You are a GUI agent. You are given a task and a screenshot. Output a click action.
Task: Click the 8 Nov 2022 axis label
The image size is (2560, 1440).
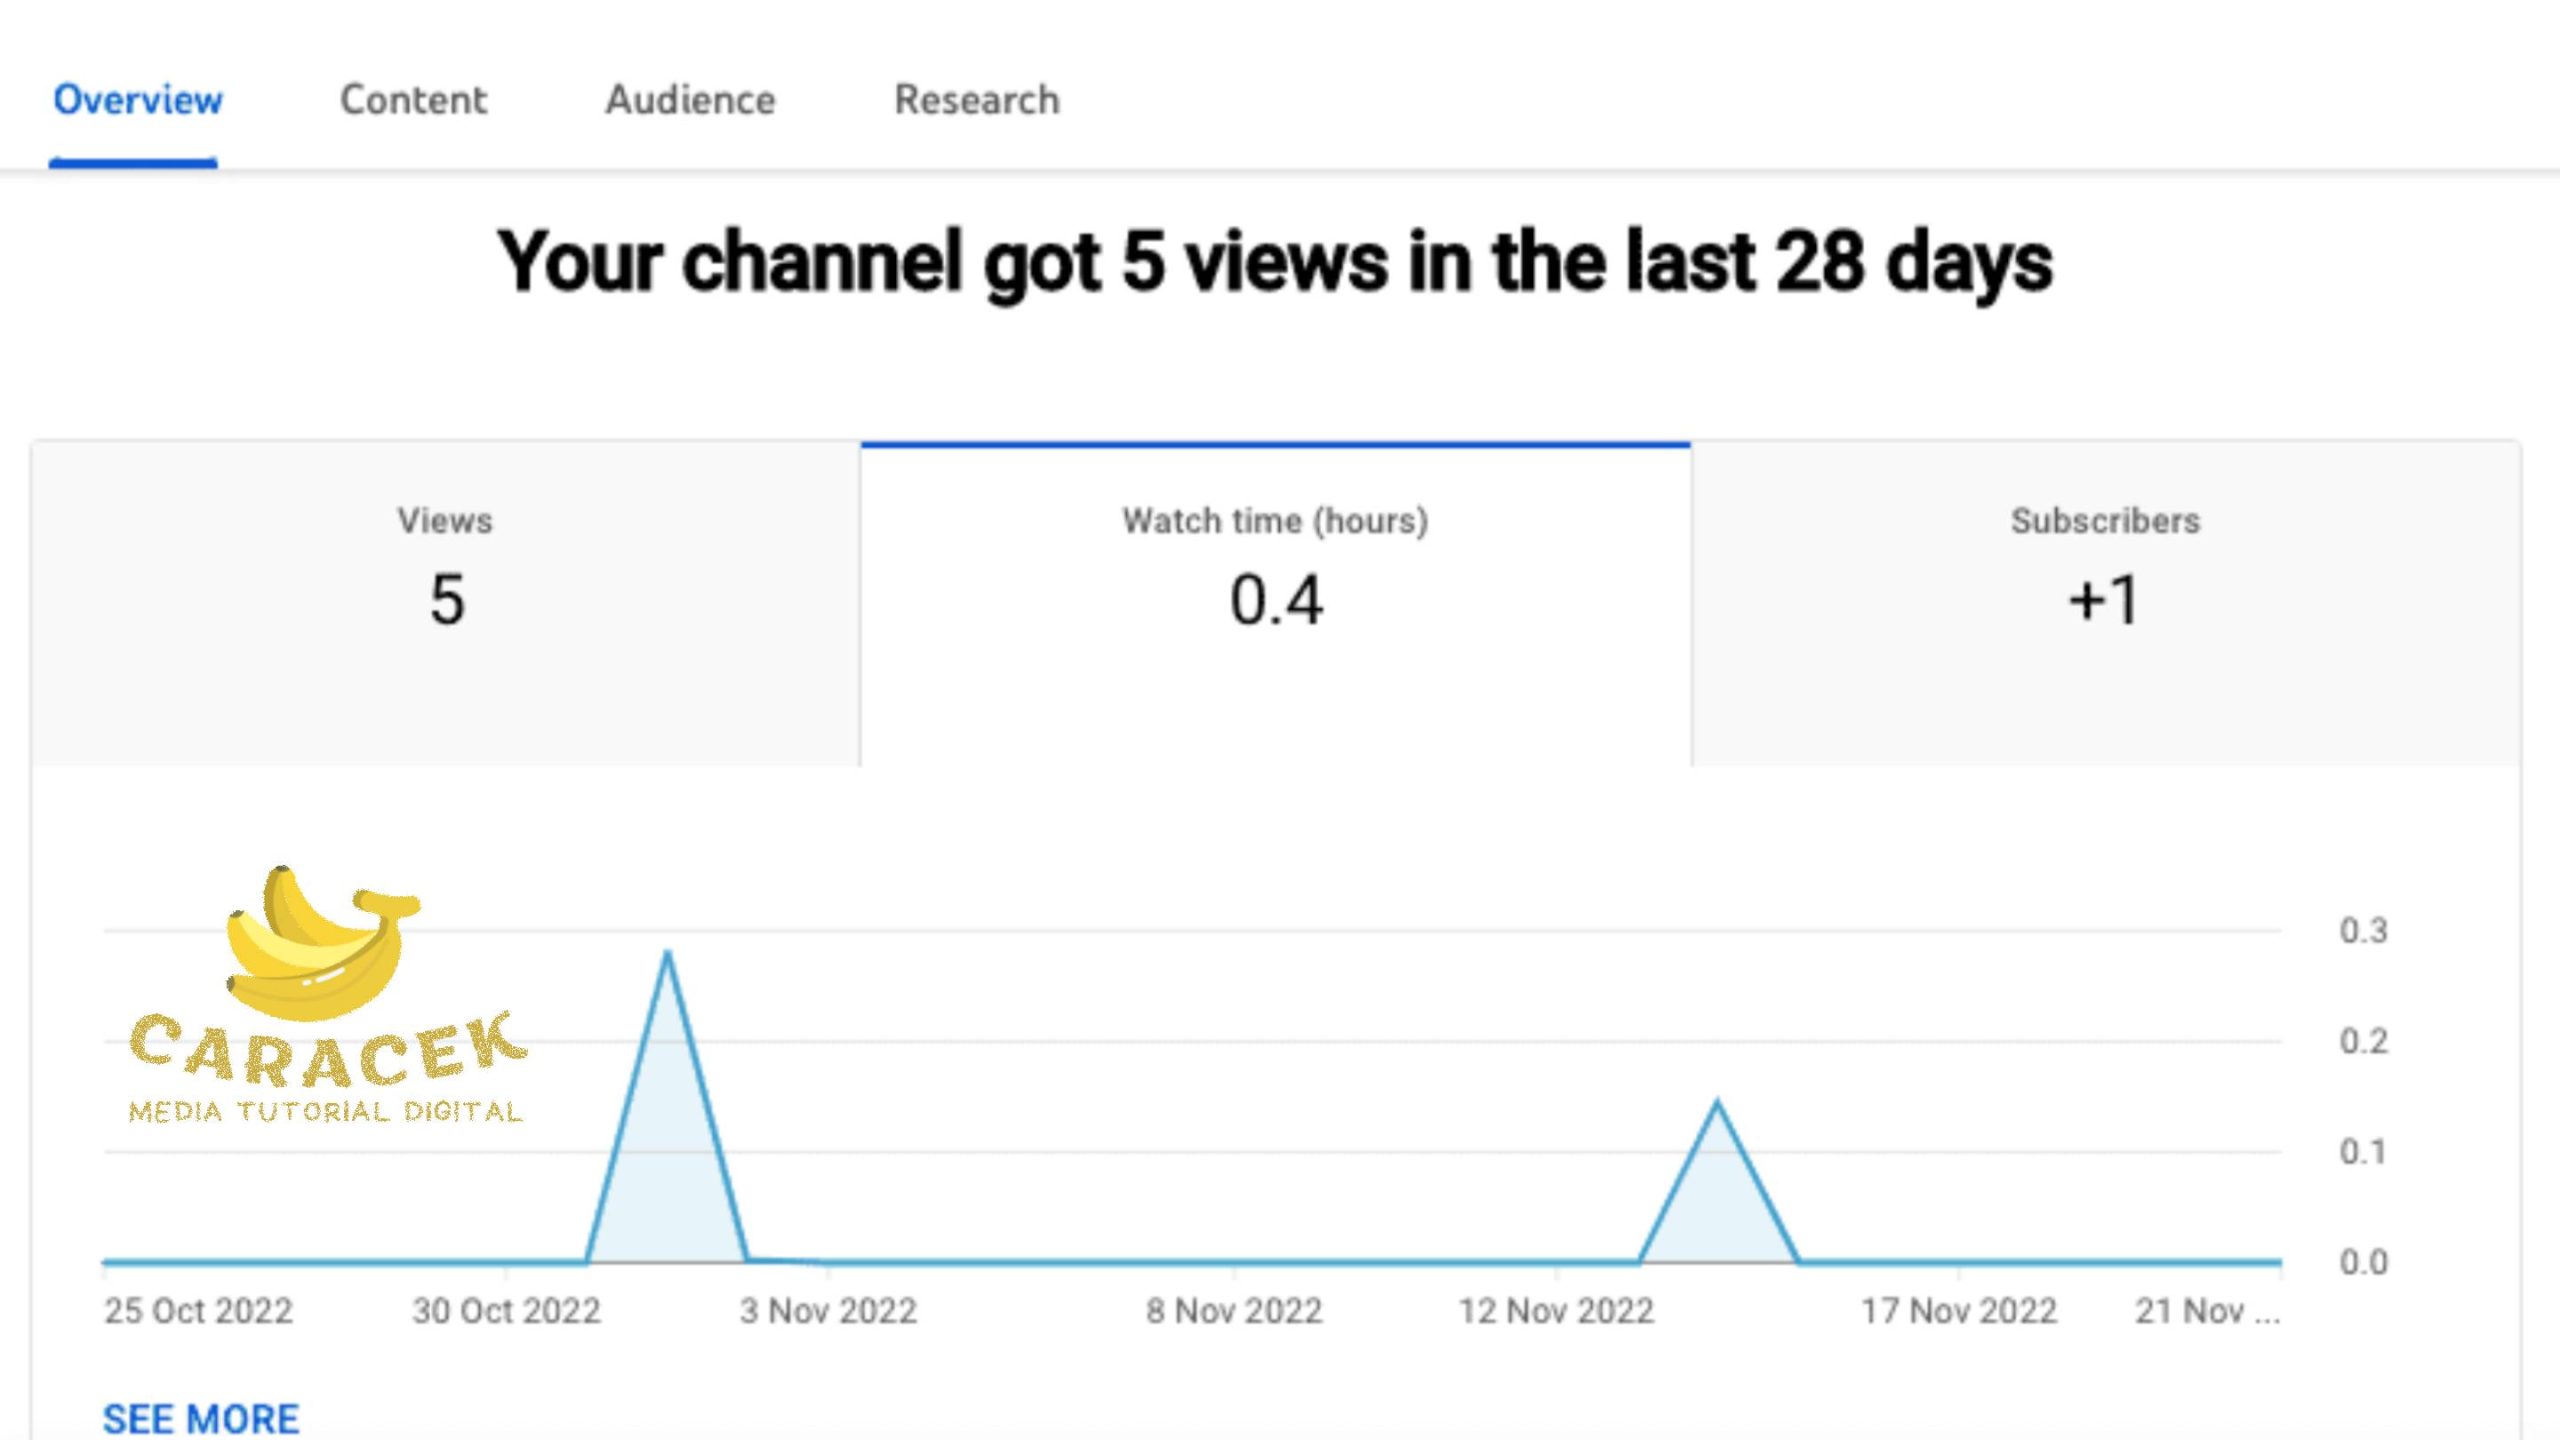click(x=1234, y=1310)
